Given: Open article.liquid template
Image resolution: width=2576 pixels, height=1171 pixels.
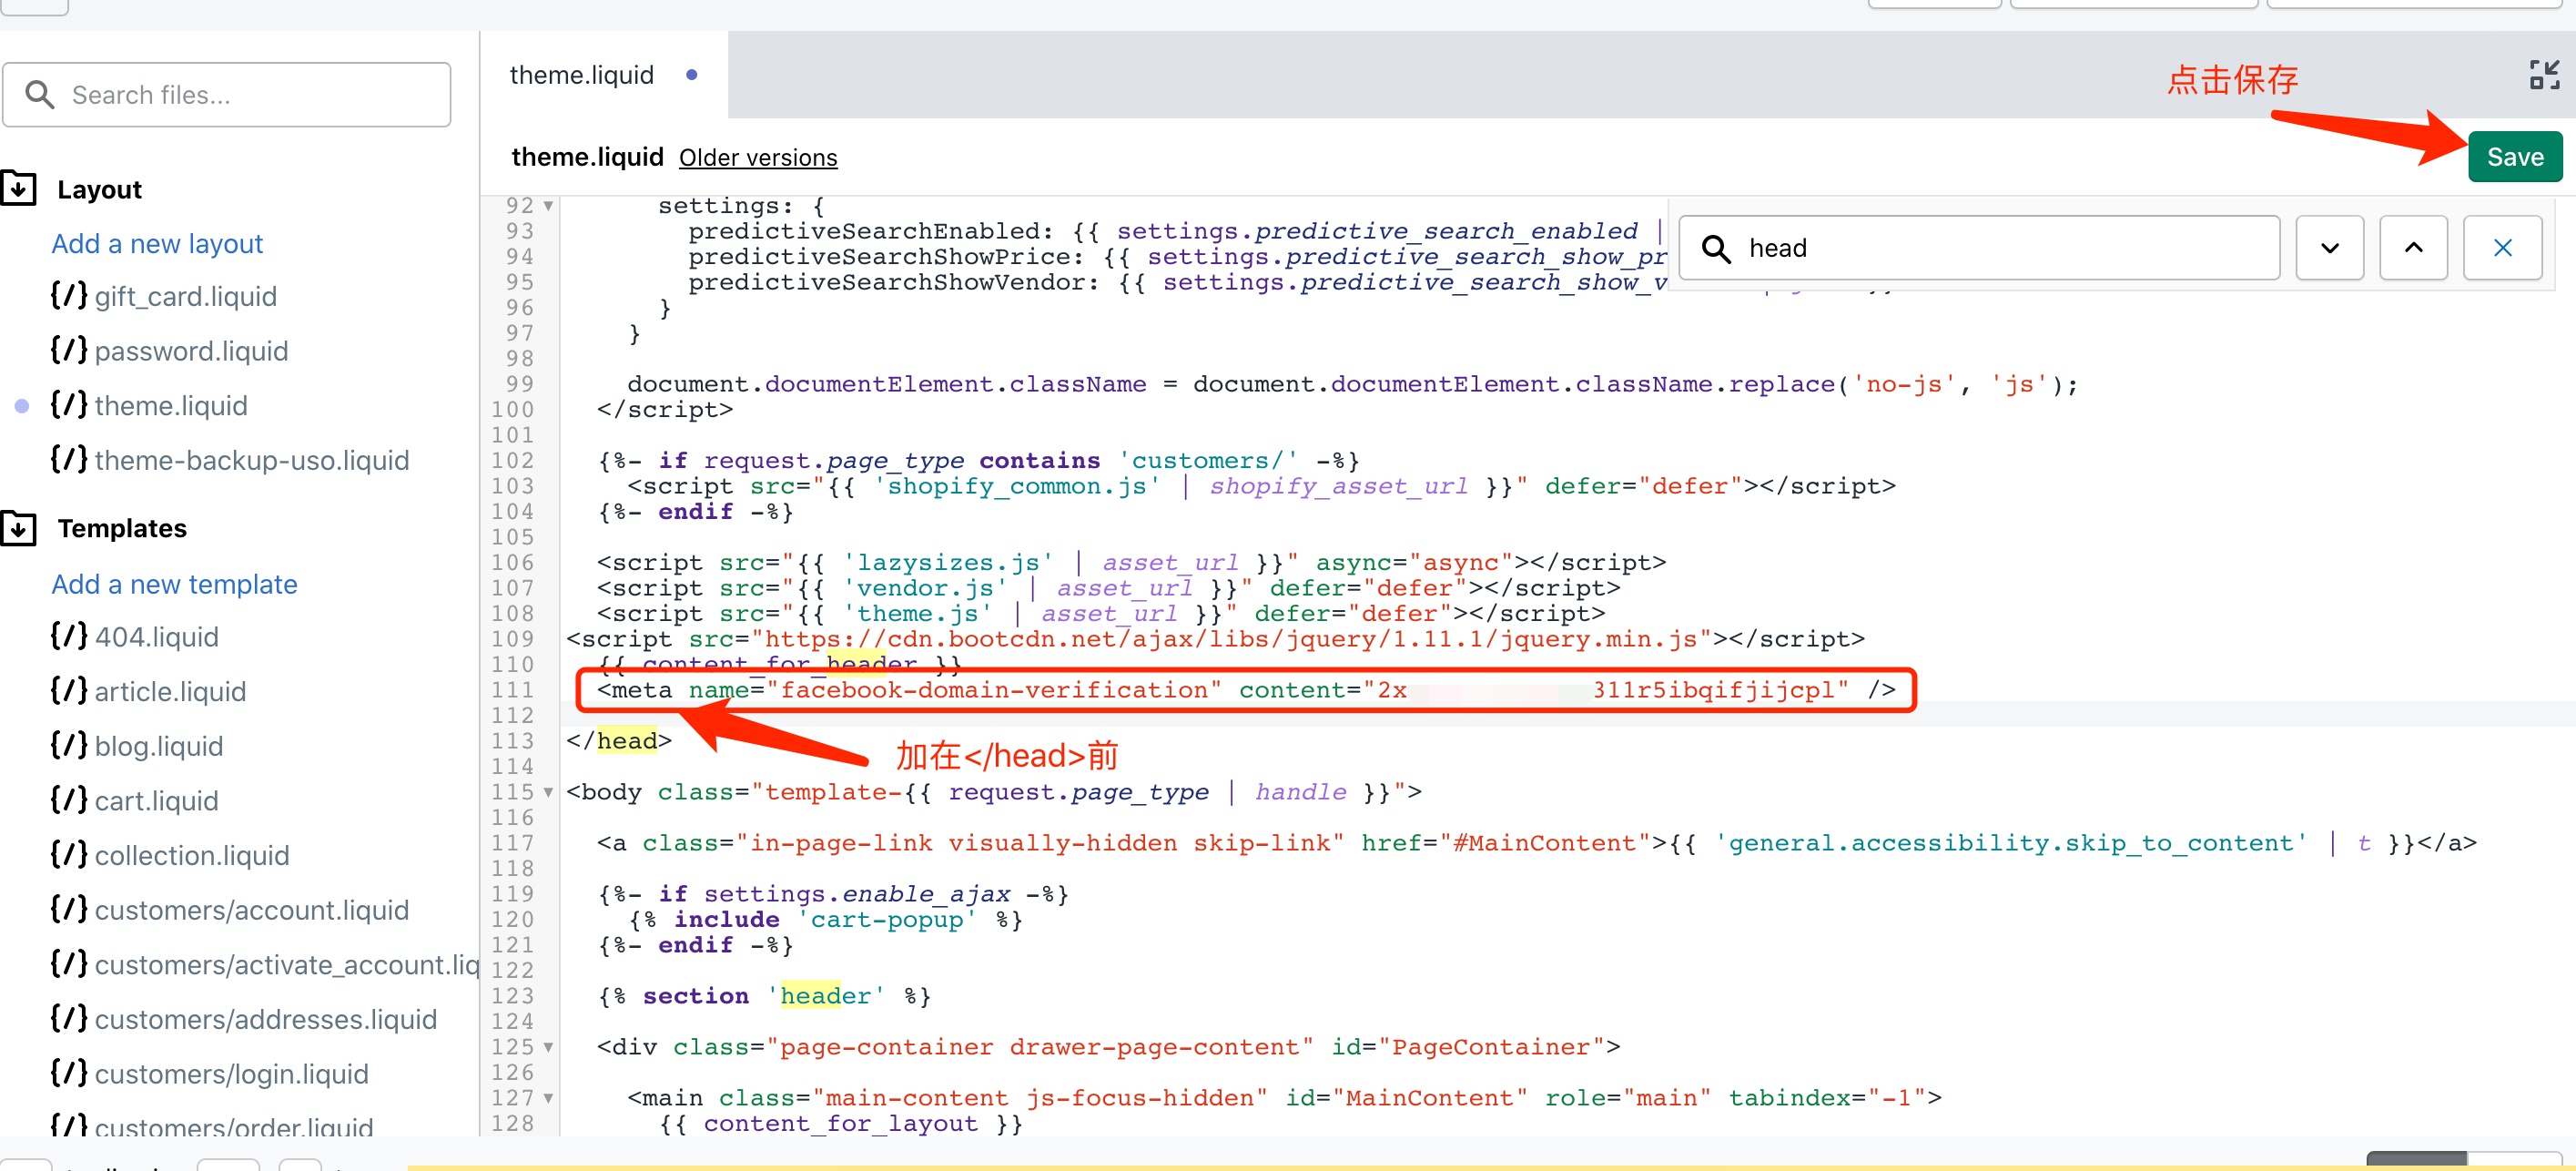Looking at the screenshot, I should 170,691.
